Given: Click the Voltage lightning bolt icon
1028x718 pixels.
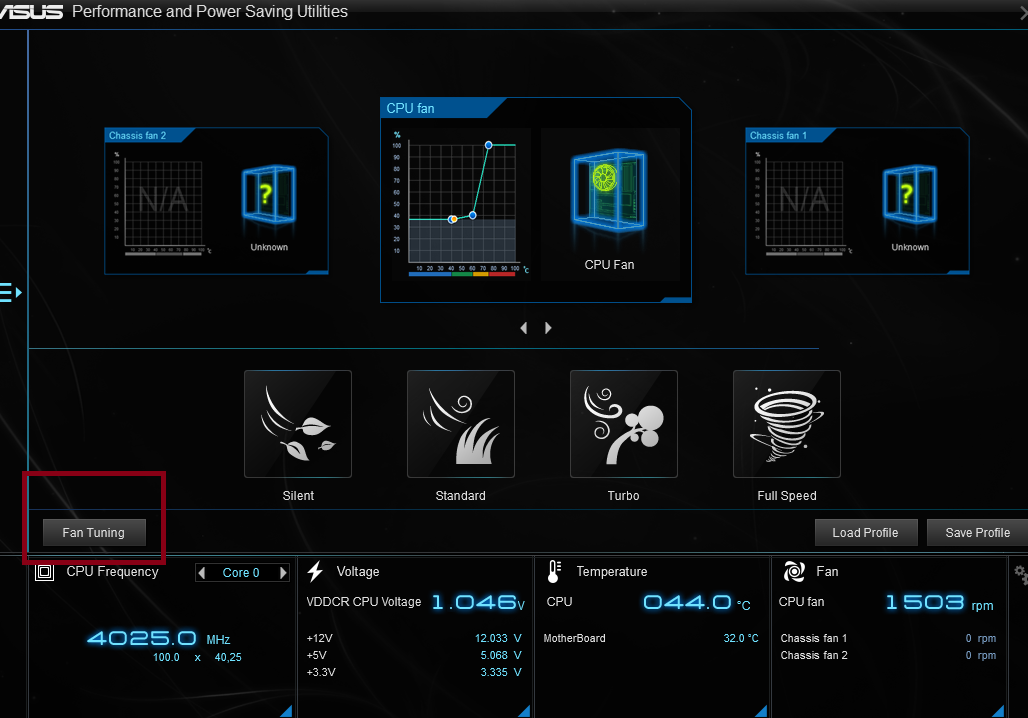Looking at the screenshot, I should point(315,572).
